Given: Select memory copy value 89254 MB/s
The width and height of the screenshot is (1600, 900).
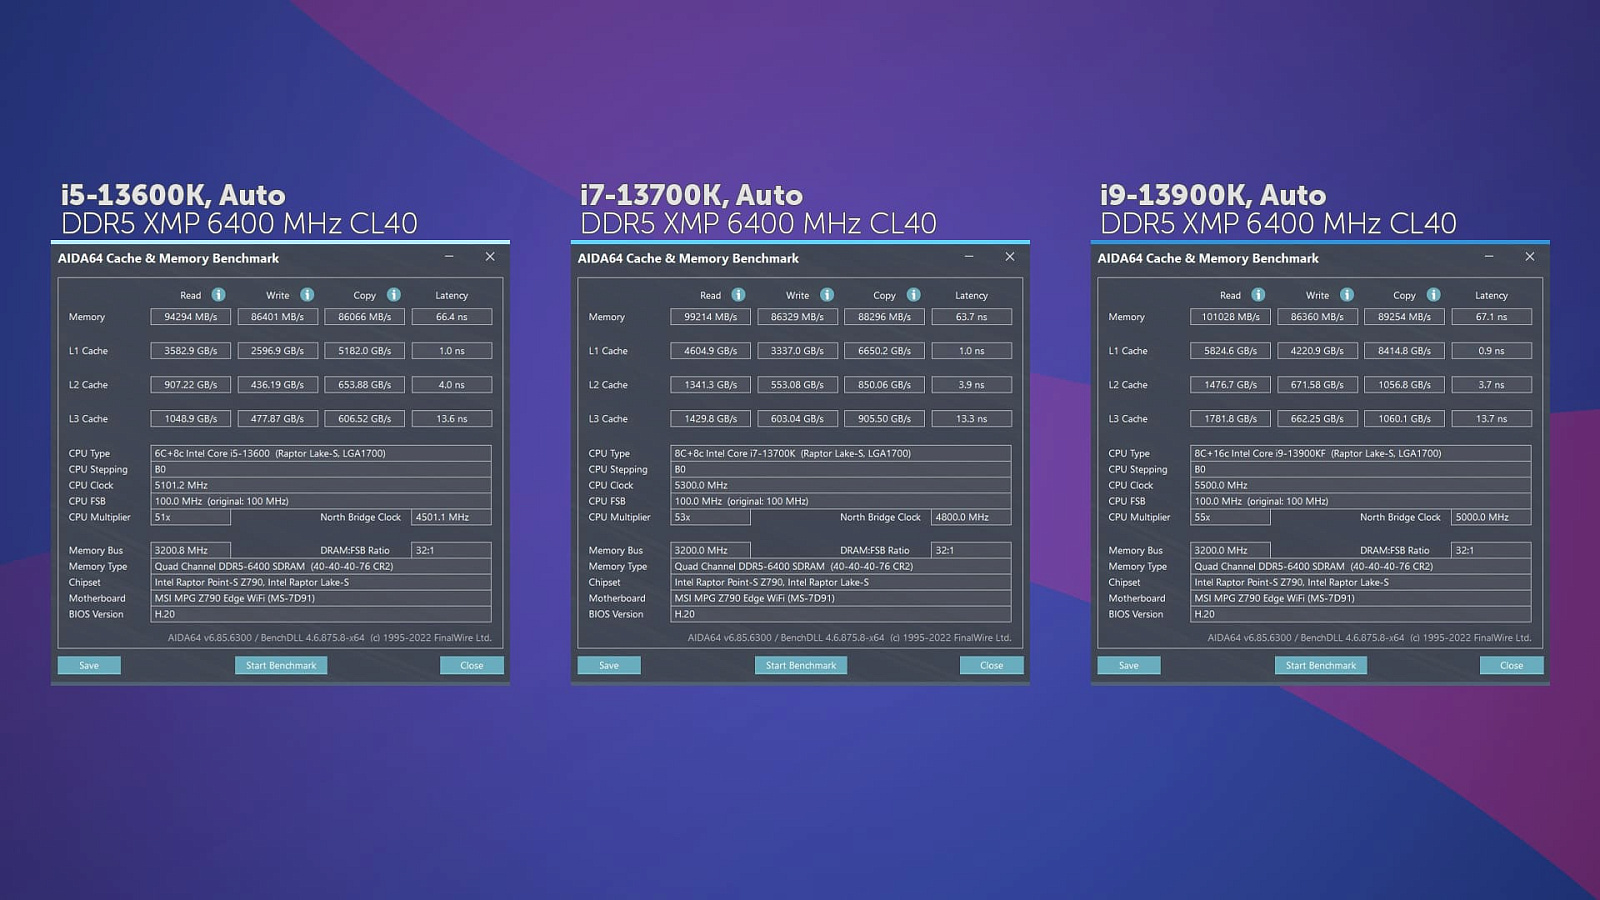Looking at the screenshot, I should (1405, 317).
